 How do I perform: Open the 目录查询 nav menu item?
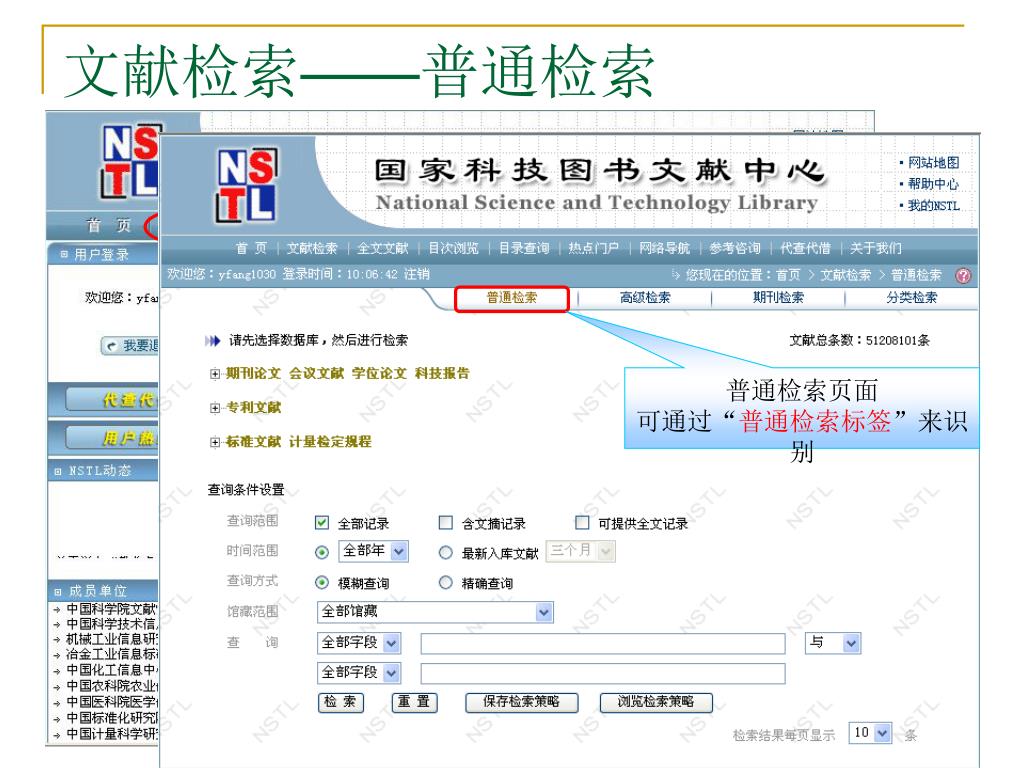[x=524, y=248]
